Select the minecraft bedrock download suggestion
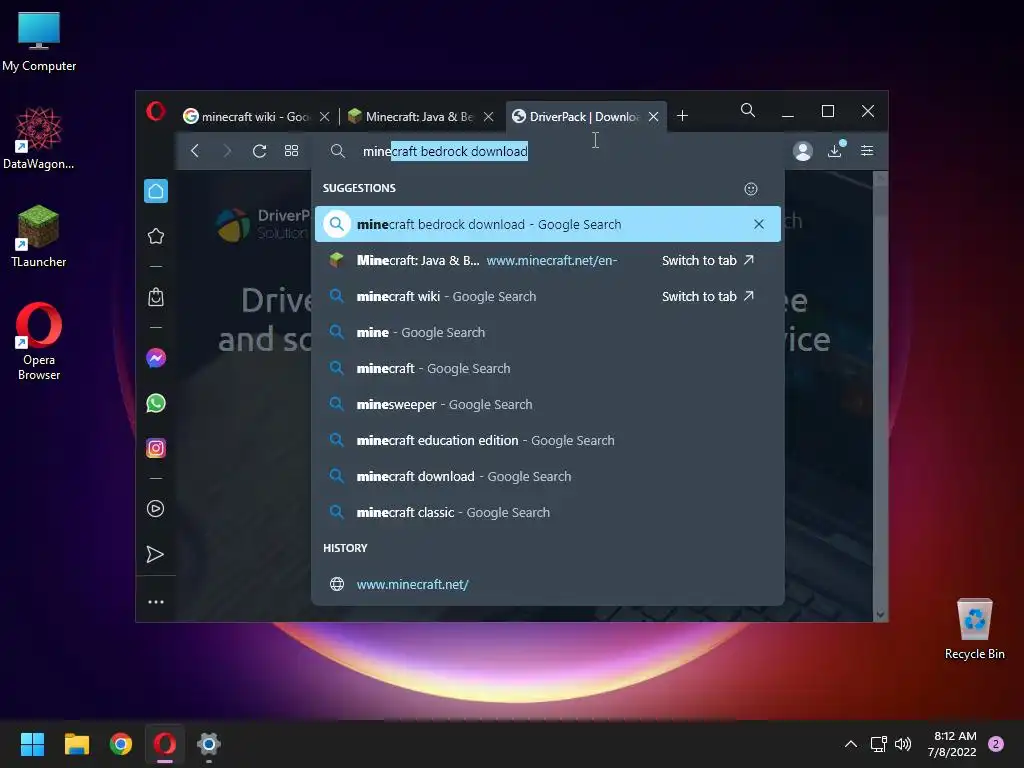This screenshot has height=768, width=1024. point(547,224)
